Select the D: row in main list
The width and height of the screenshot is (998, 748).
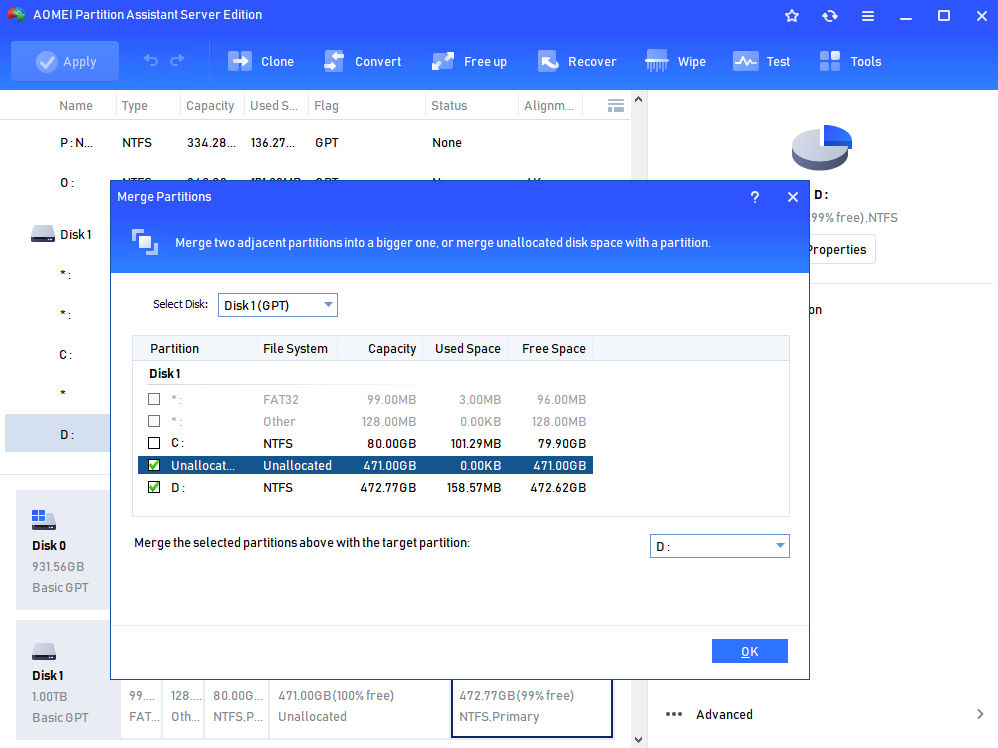pyautogui.click(x=57, y=434)
